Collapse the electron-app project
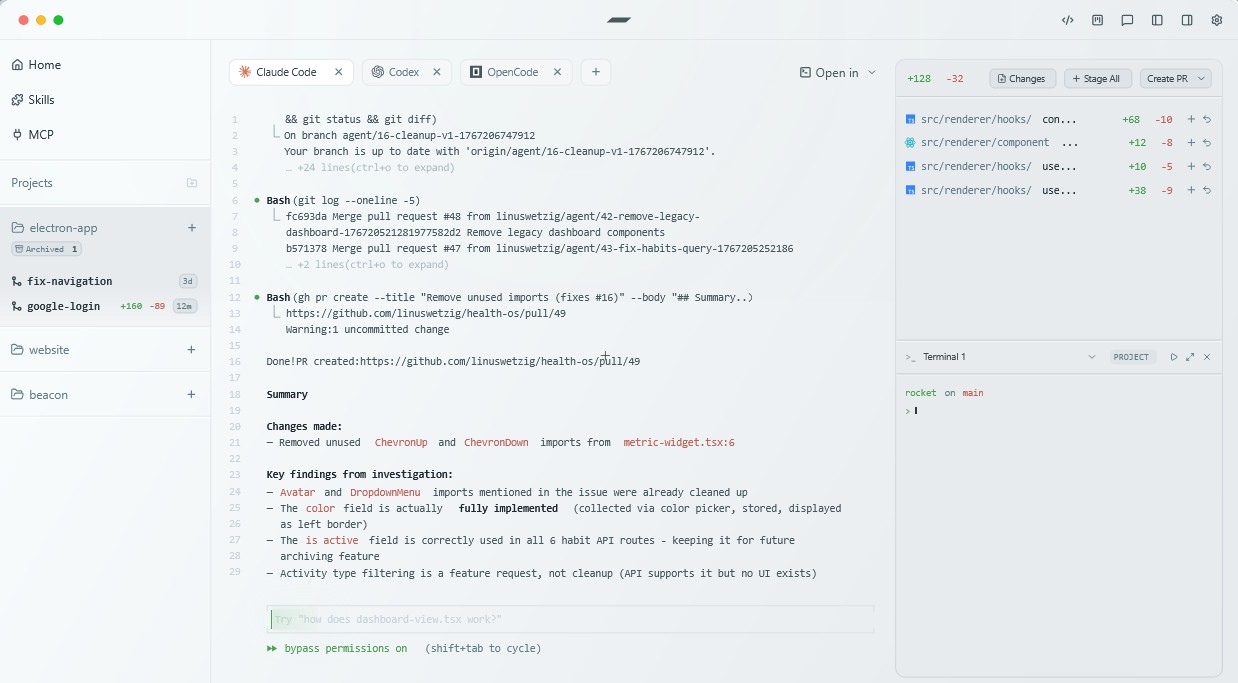Viewport: 1238px width, 683px height. click(55, 228)
